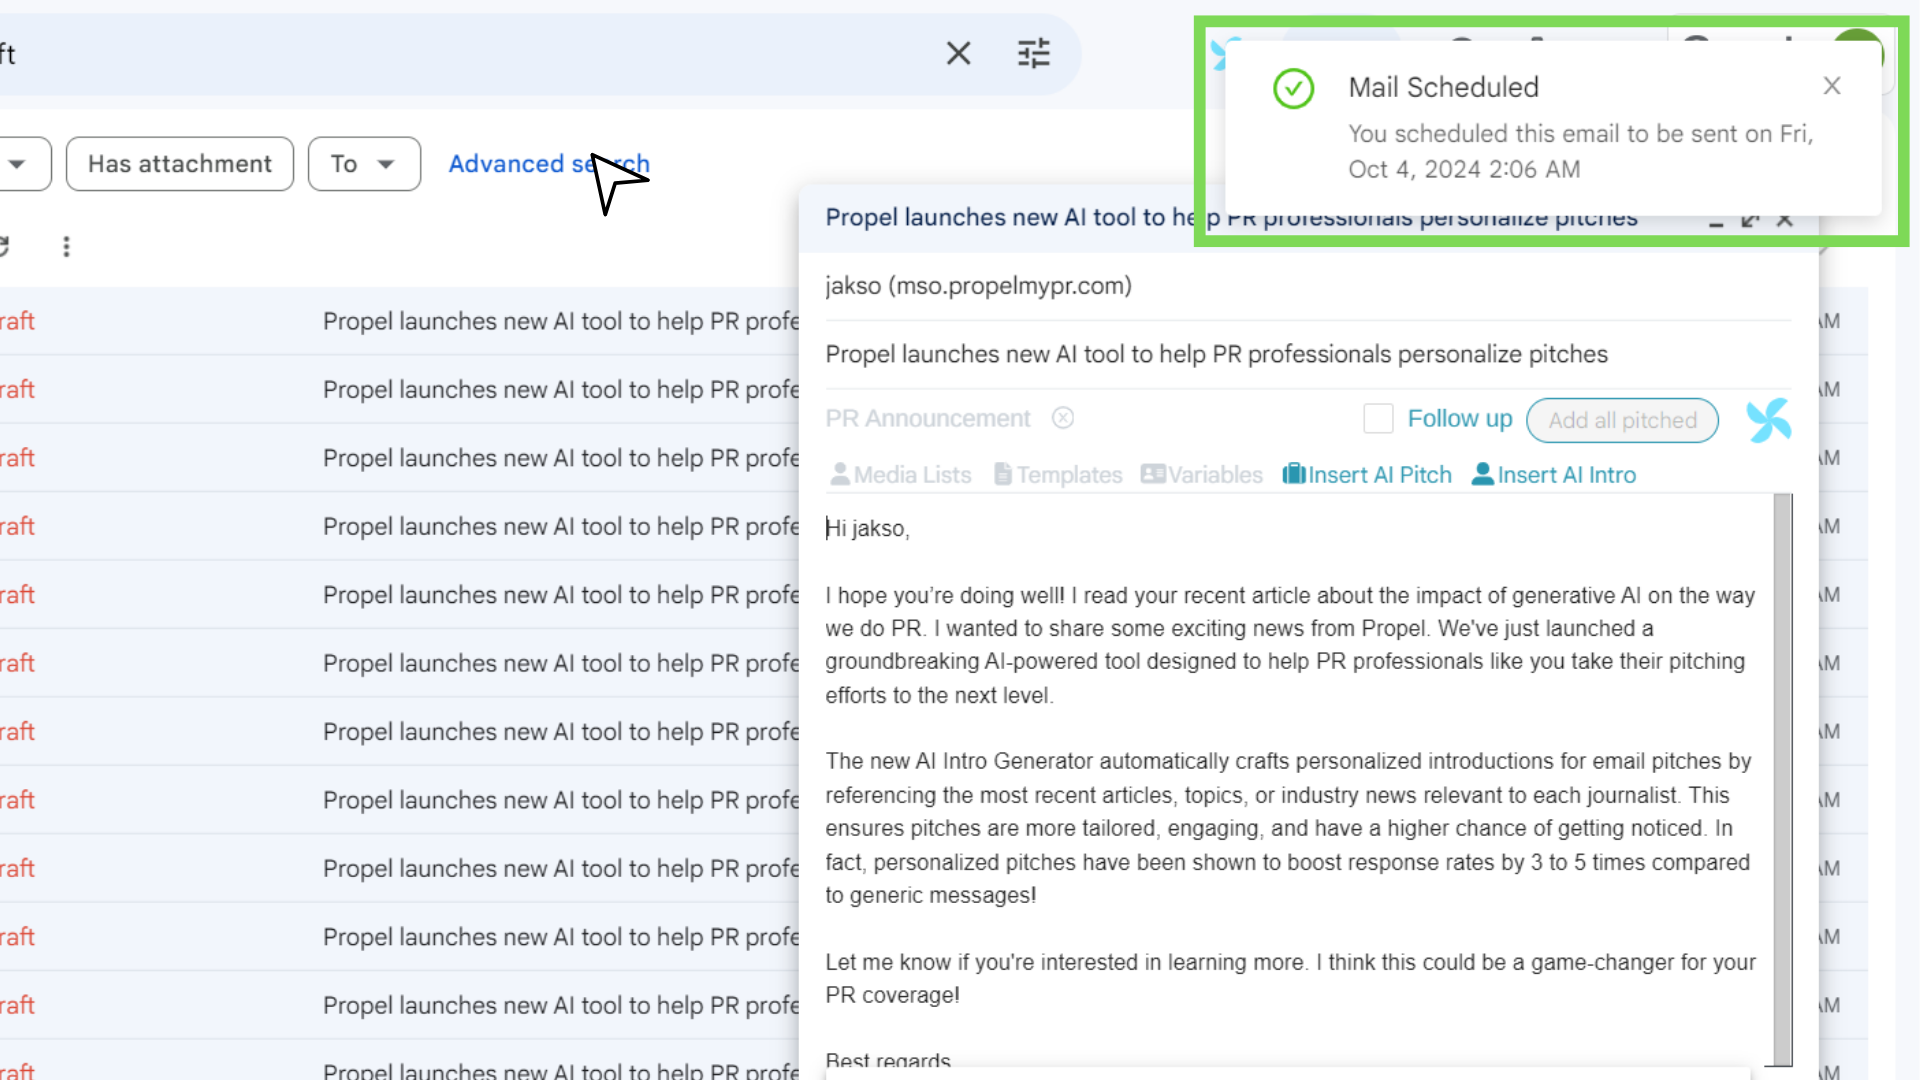Click the Add all pitched button
The image size is (1920, 1080).
[1622, 420]
